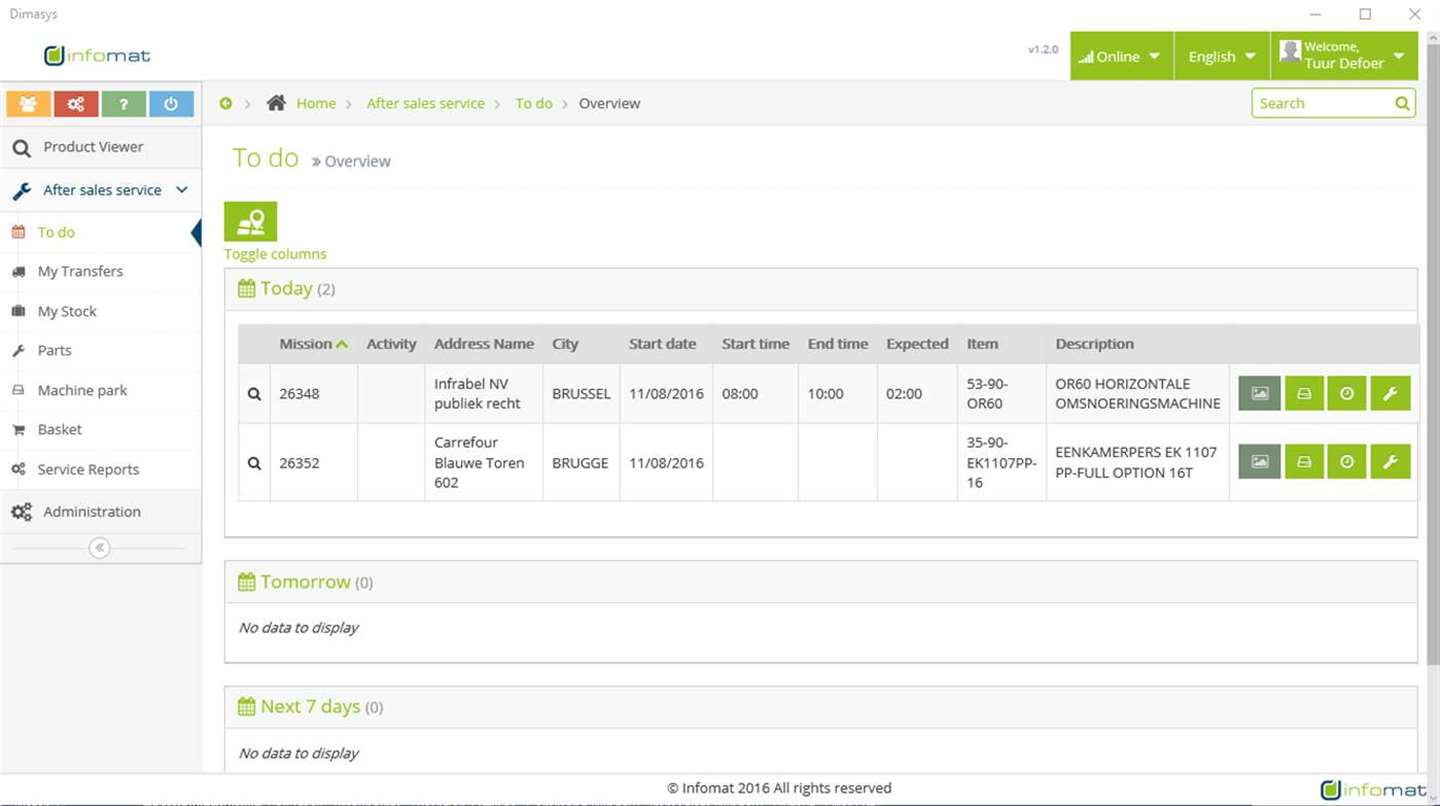Click the orange users icon button
Viewport: 1440px width, 806px height.
point(28,103)
